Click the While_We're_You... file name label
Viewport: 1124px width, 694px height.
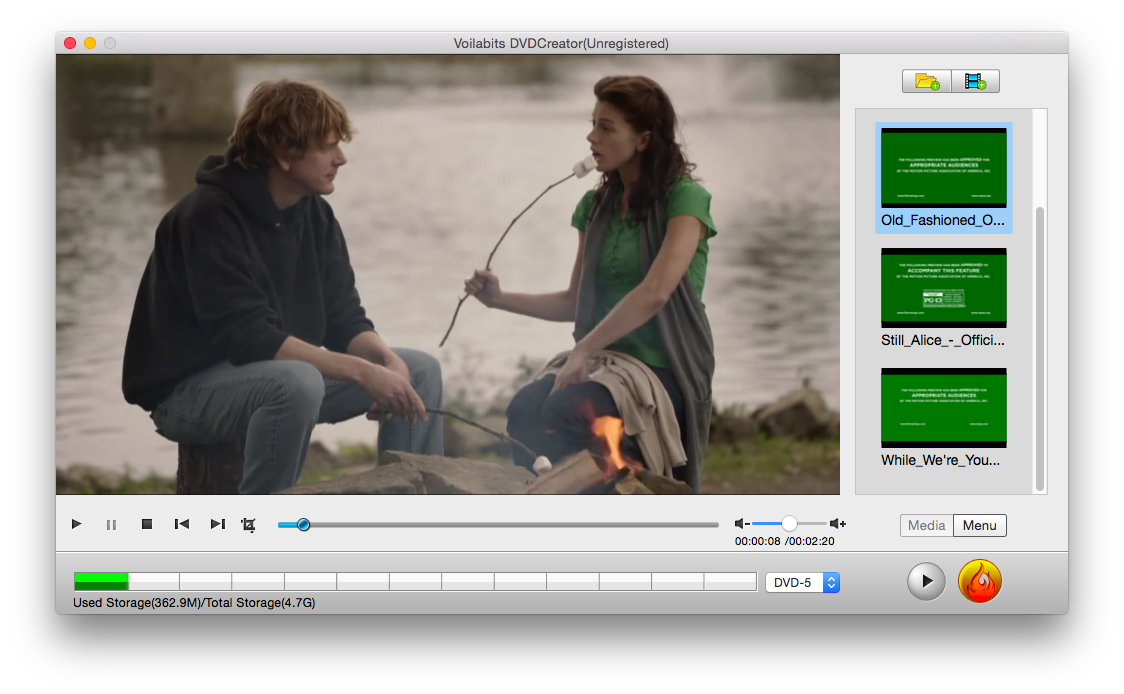(940, 460)
